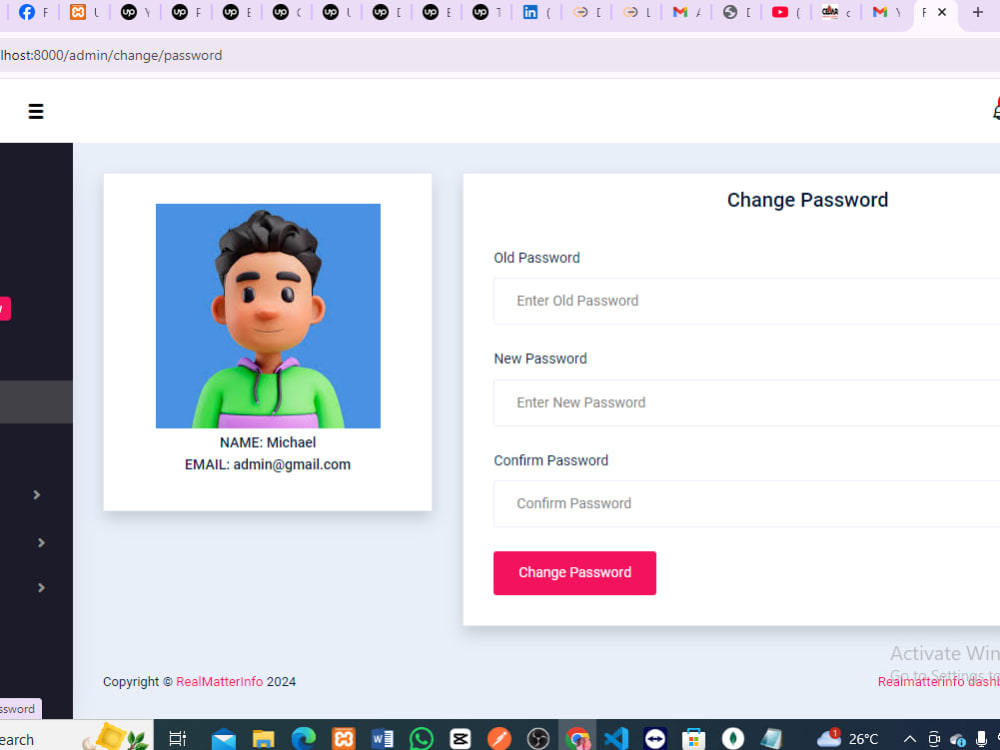Select the EMAIL: admin@gmail.com text
This screenshot has width=1000, height=750.
[x=268, y=465]
